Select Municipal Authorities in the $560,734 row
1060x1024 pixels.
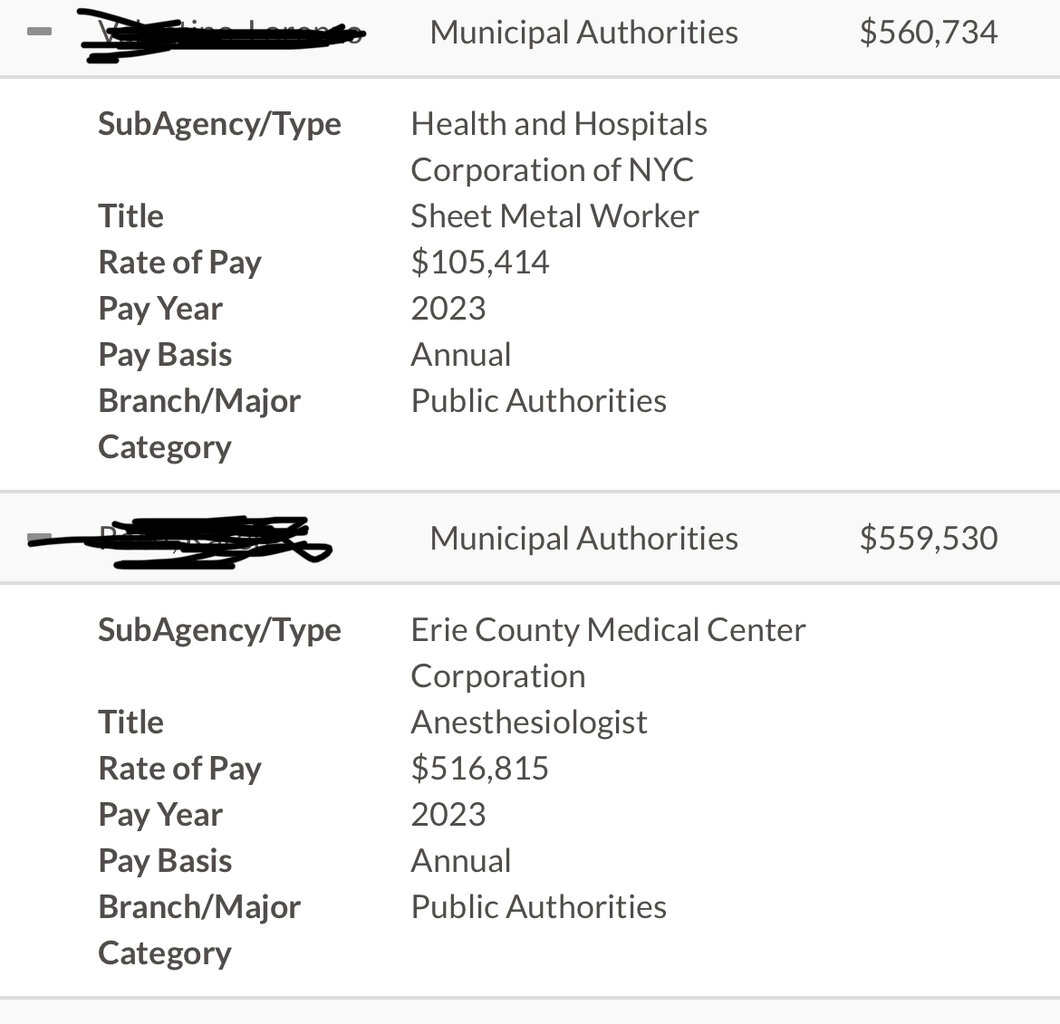pos(584,32)
